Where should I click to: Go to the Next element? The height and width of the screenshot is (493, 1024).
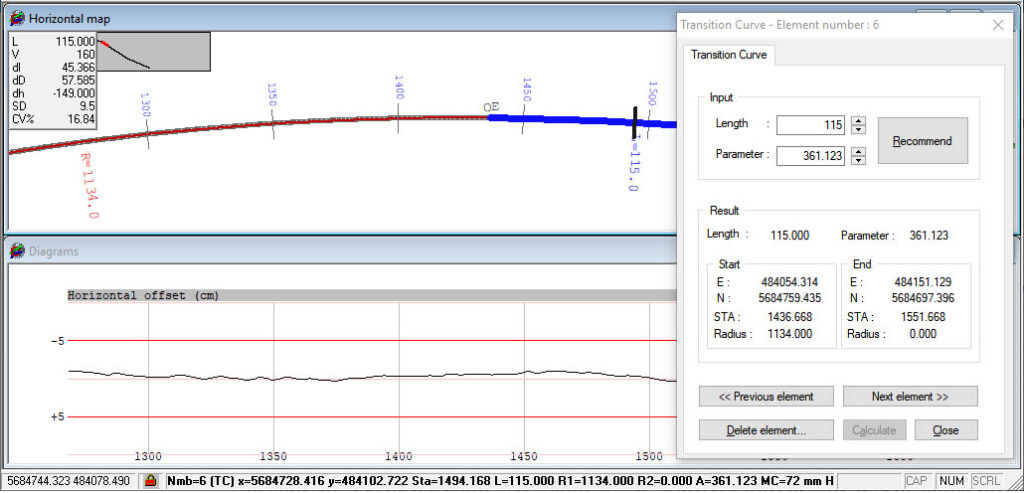[910, 396]
